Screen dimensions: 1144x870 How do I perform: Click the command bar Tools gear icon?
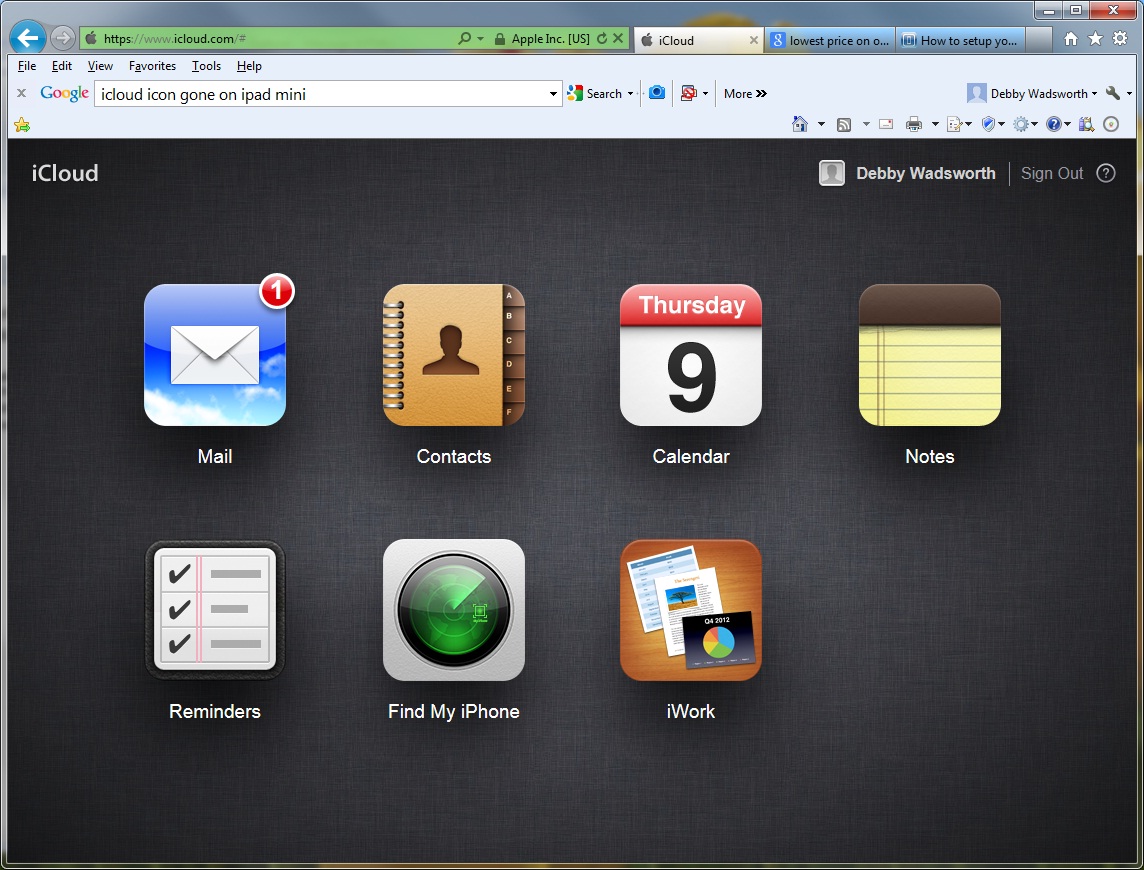[1021, 124]
